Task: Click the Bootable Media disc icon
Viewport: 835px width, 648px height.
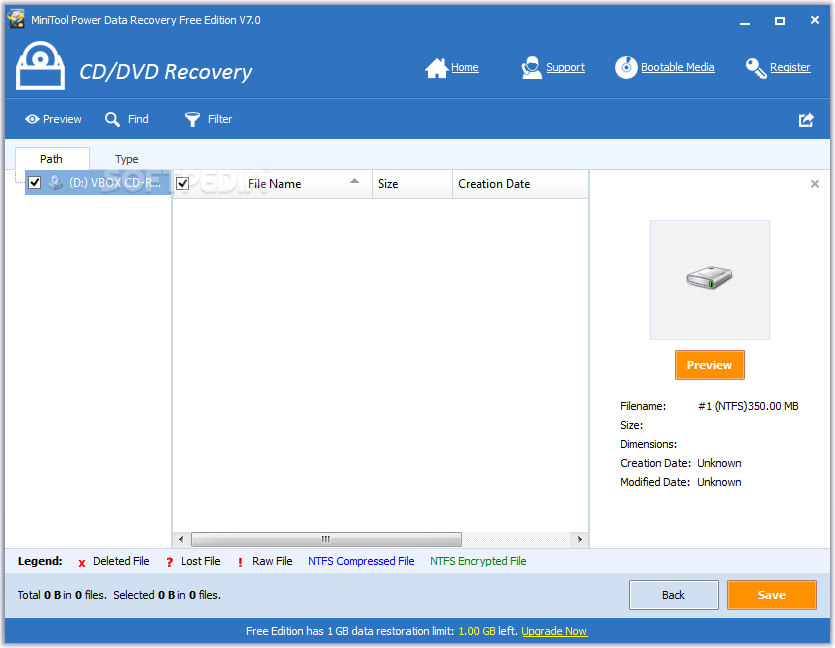Action: (x=626, y=68)
